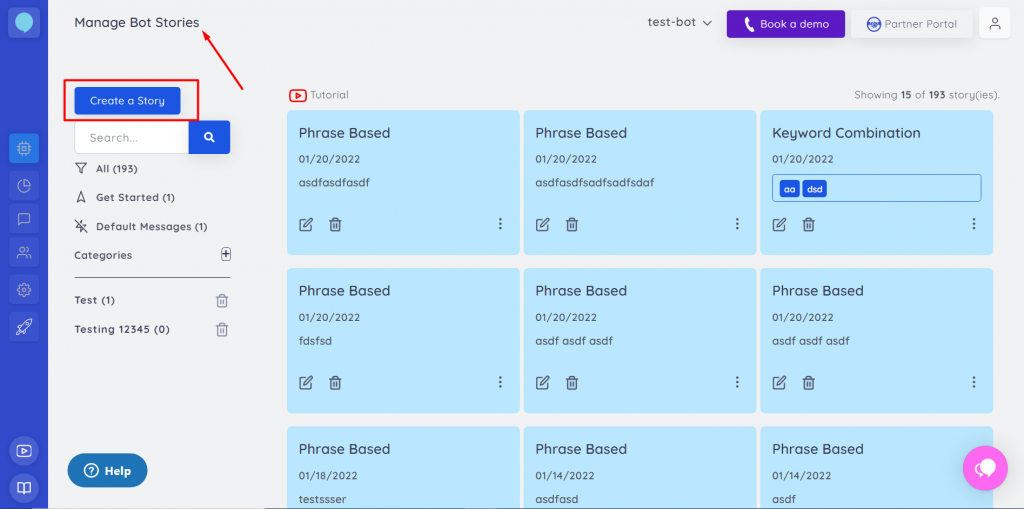This screenshot has height=509, width=1024.
Task: Click the blue search magnifier button
Action: (x=209, y=137)
